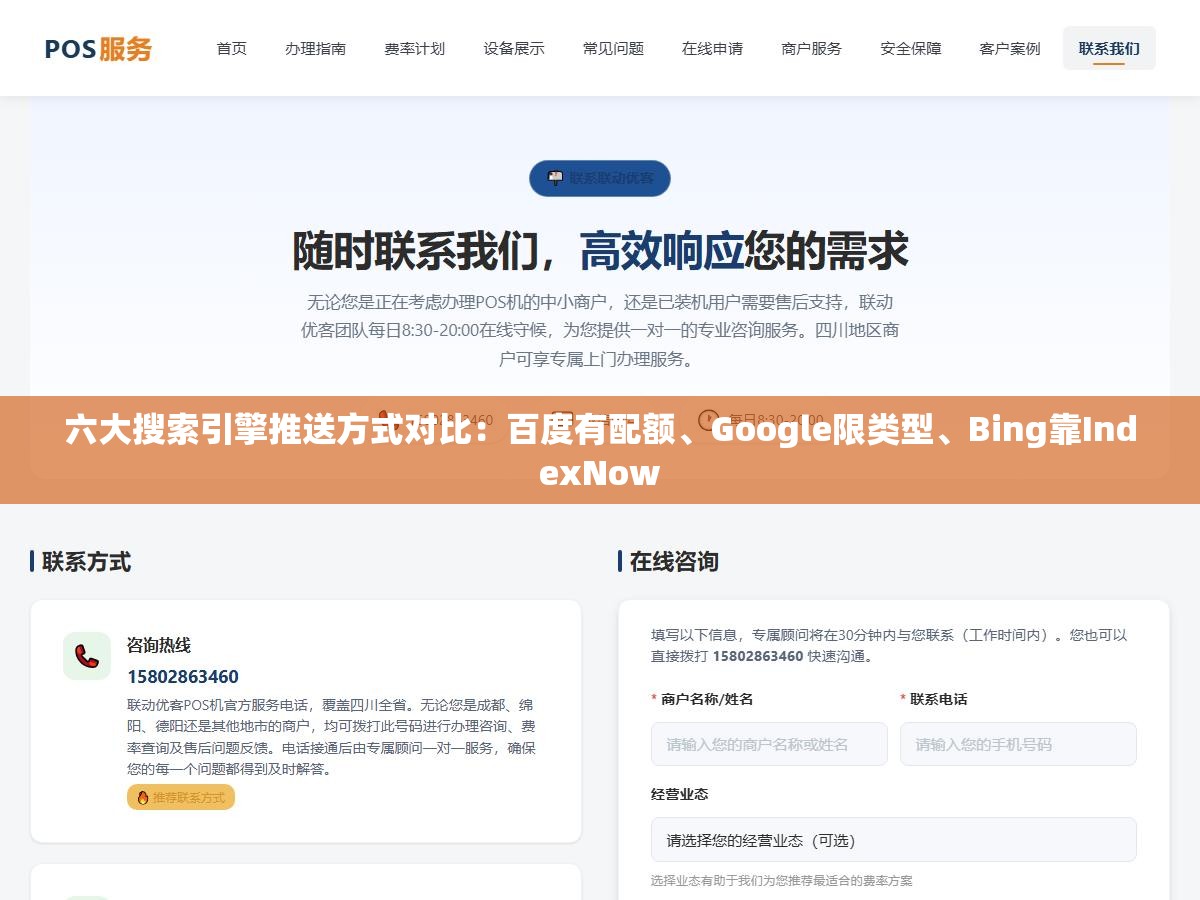Click the mailbox icon in the 联系联动优客 badge
Screen dimensions: 1200x900
[x=555, y=178]
